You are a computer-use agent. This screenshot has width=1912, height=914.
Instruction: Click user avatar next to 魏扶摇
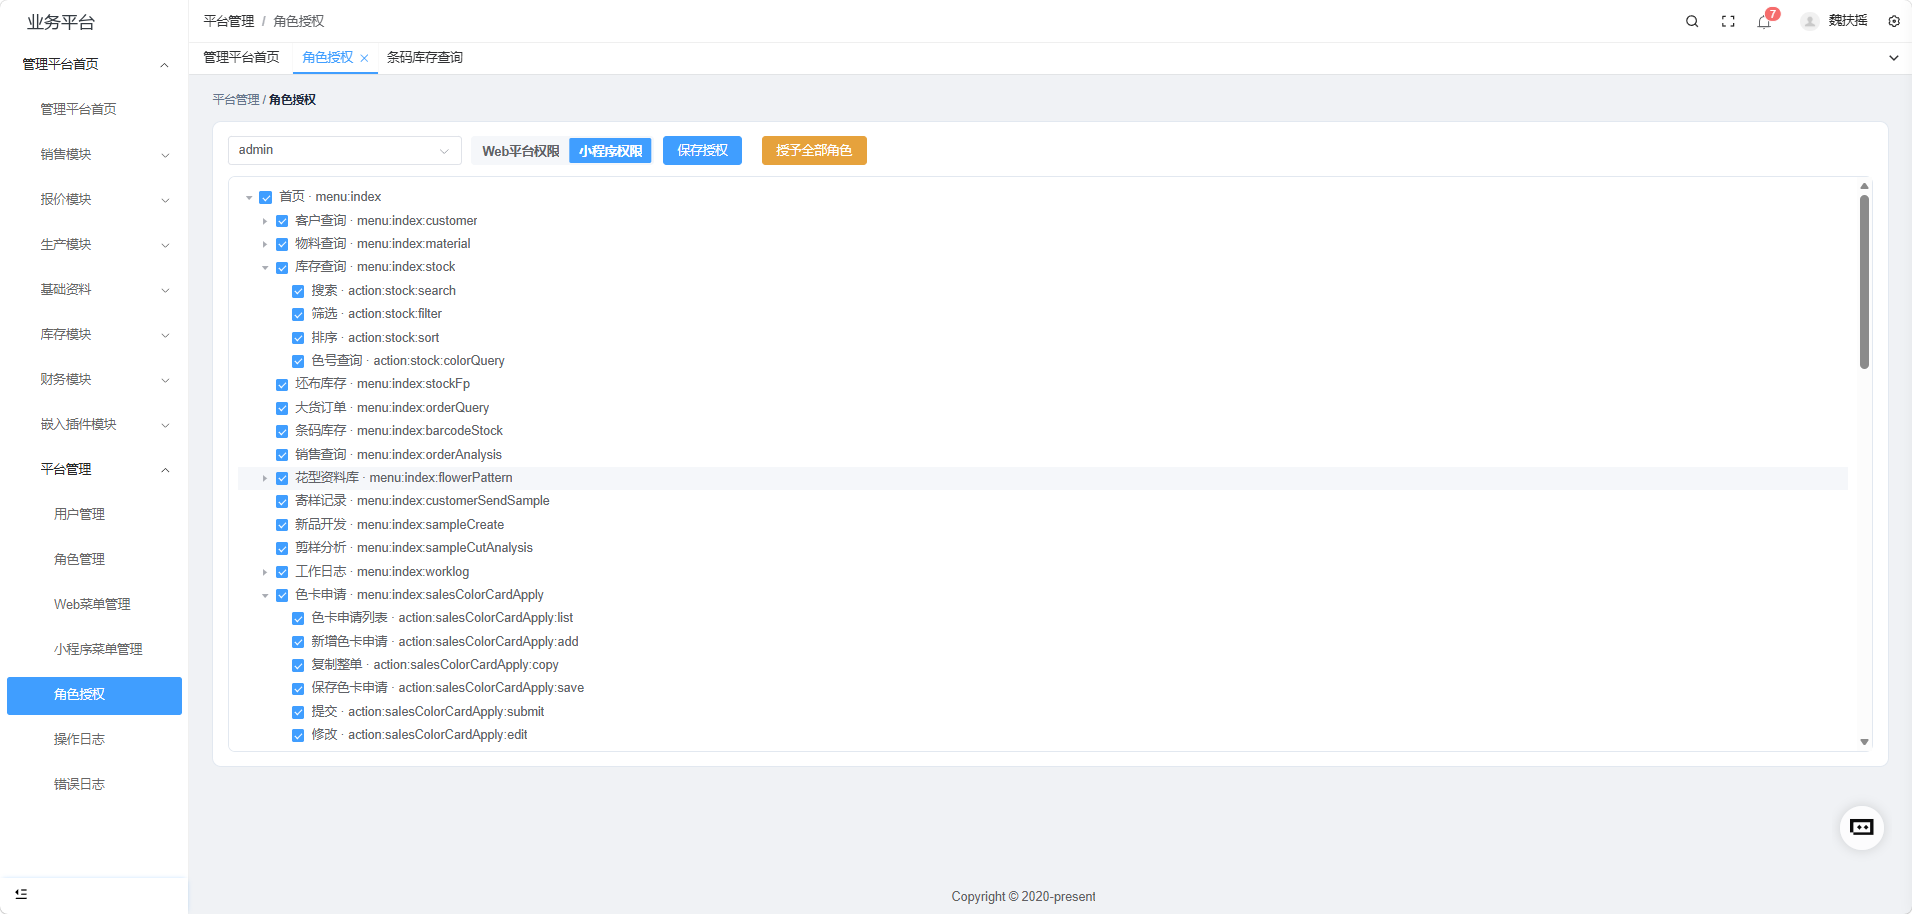[x=1809, y=21]
